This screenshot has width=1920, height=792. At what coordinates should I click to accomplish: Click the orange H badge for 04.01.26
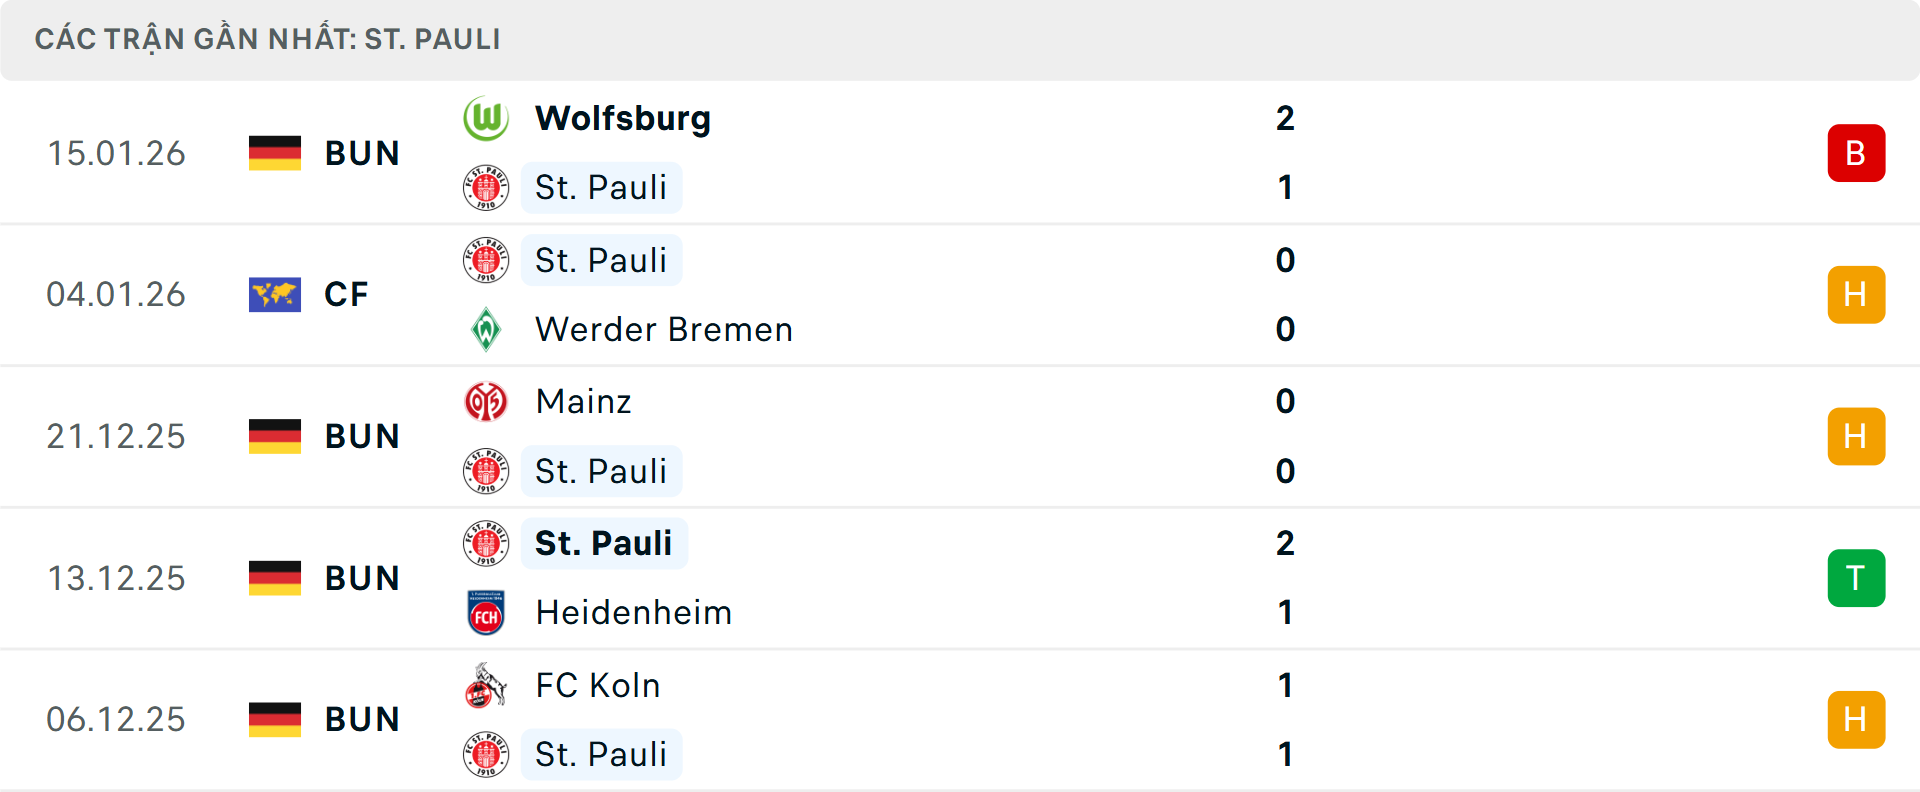coord(1855,295)
